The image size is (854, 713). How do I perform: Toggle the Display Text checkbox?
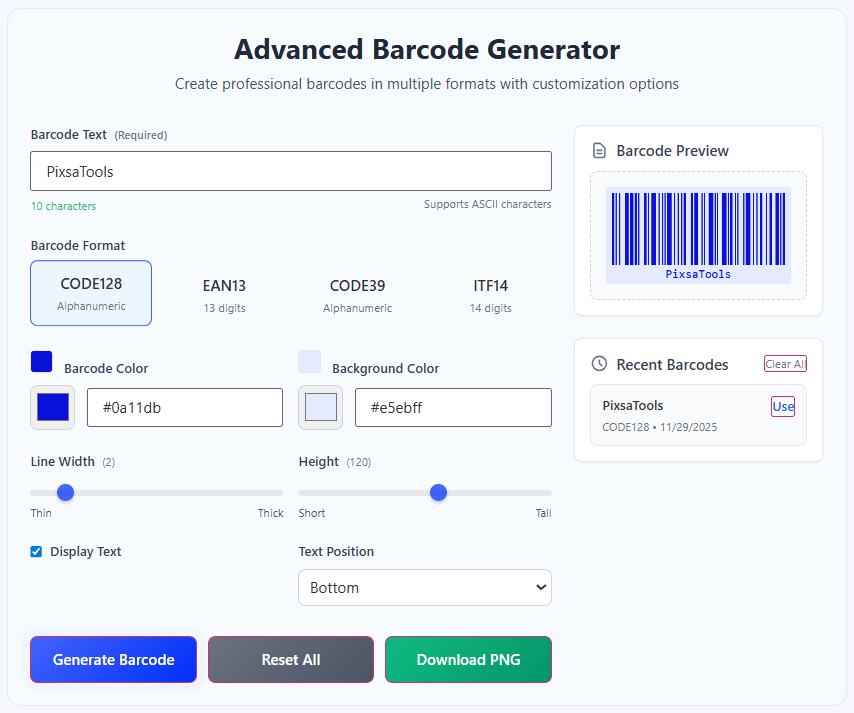(36, 552)
